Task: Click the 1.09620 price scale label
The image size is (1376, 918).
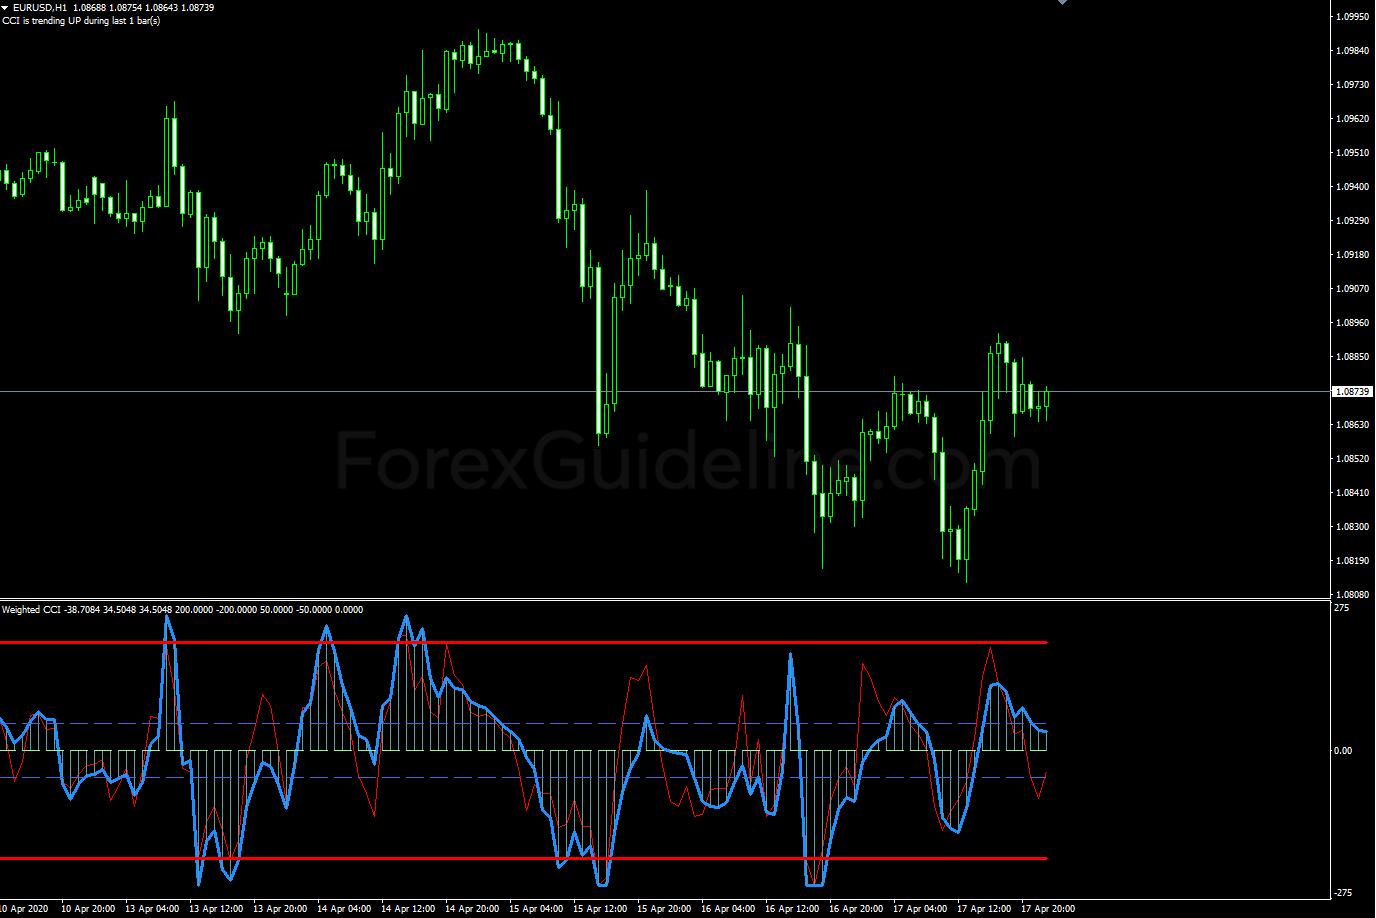Action: (1352, 118)
